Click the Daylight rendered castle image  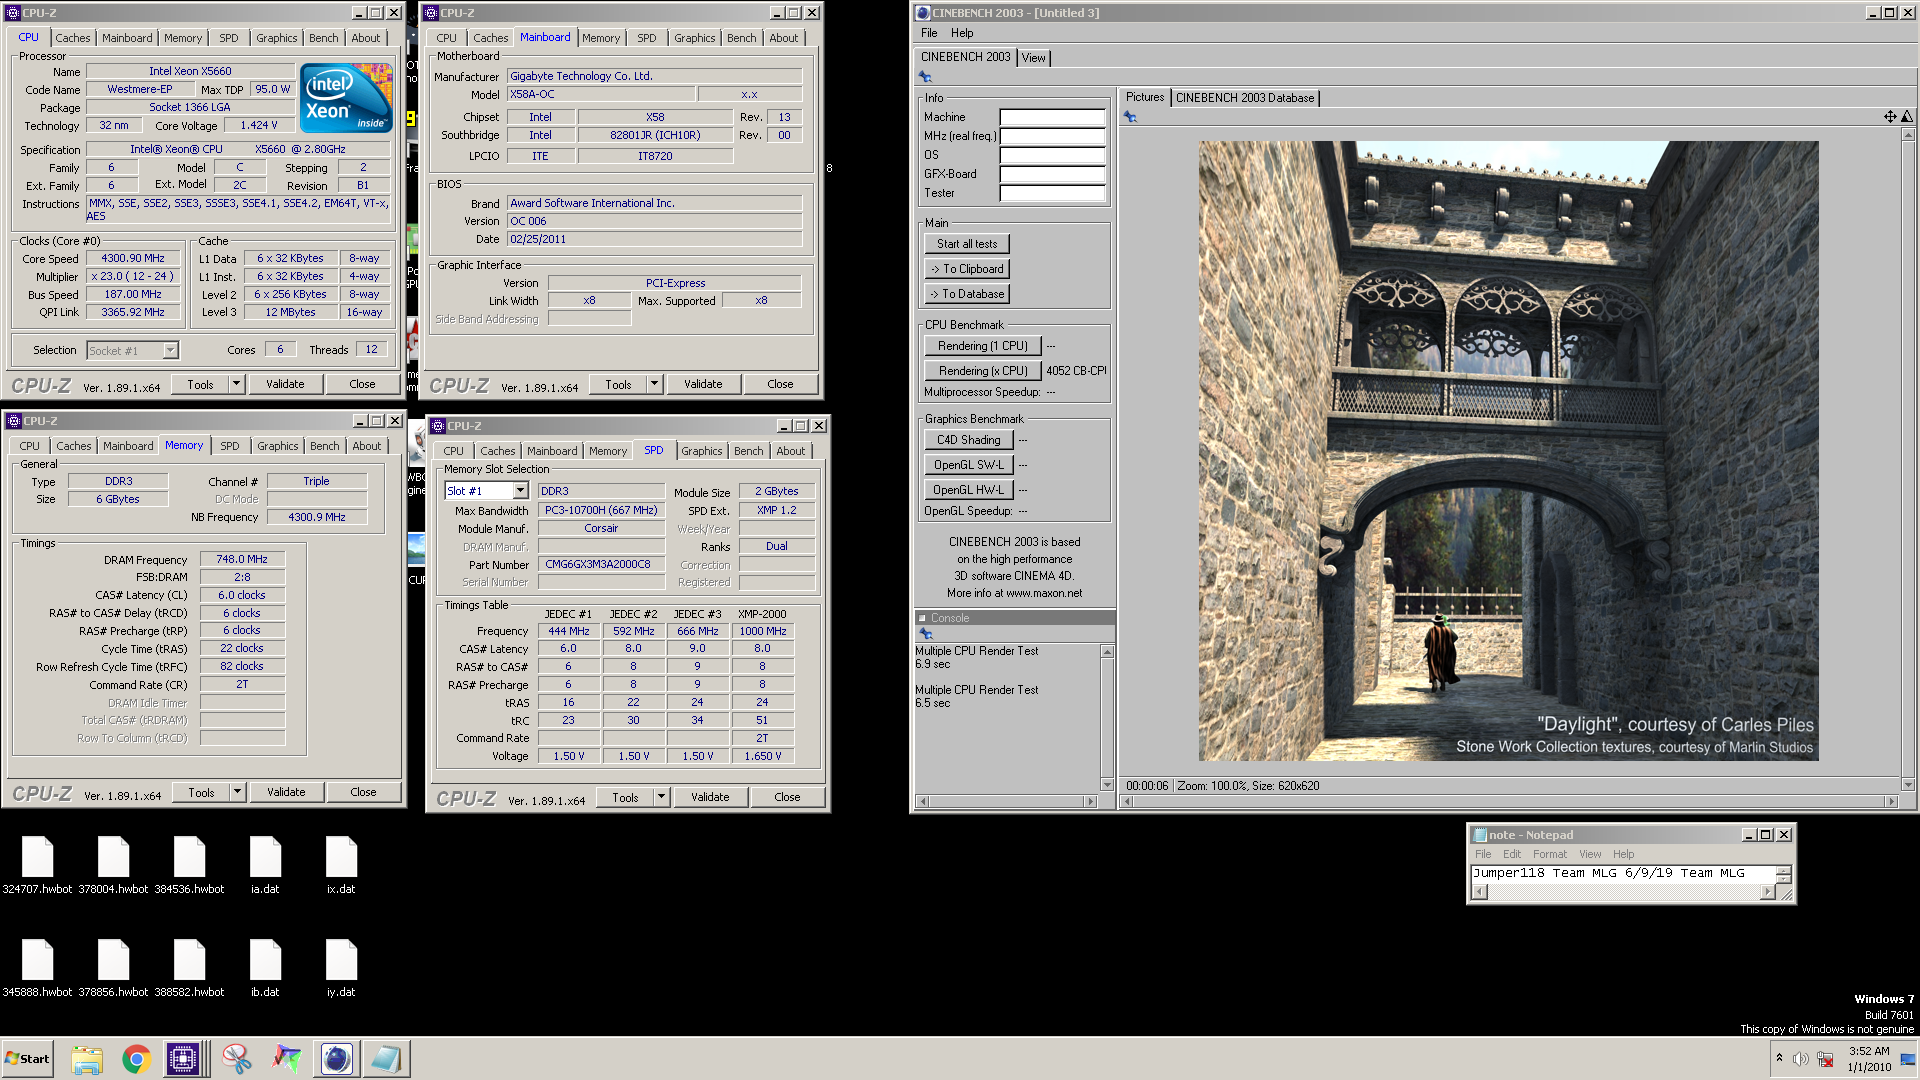coord(1508,451)
